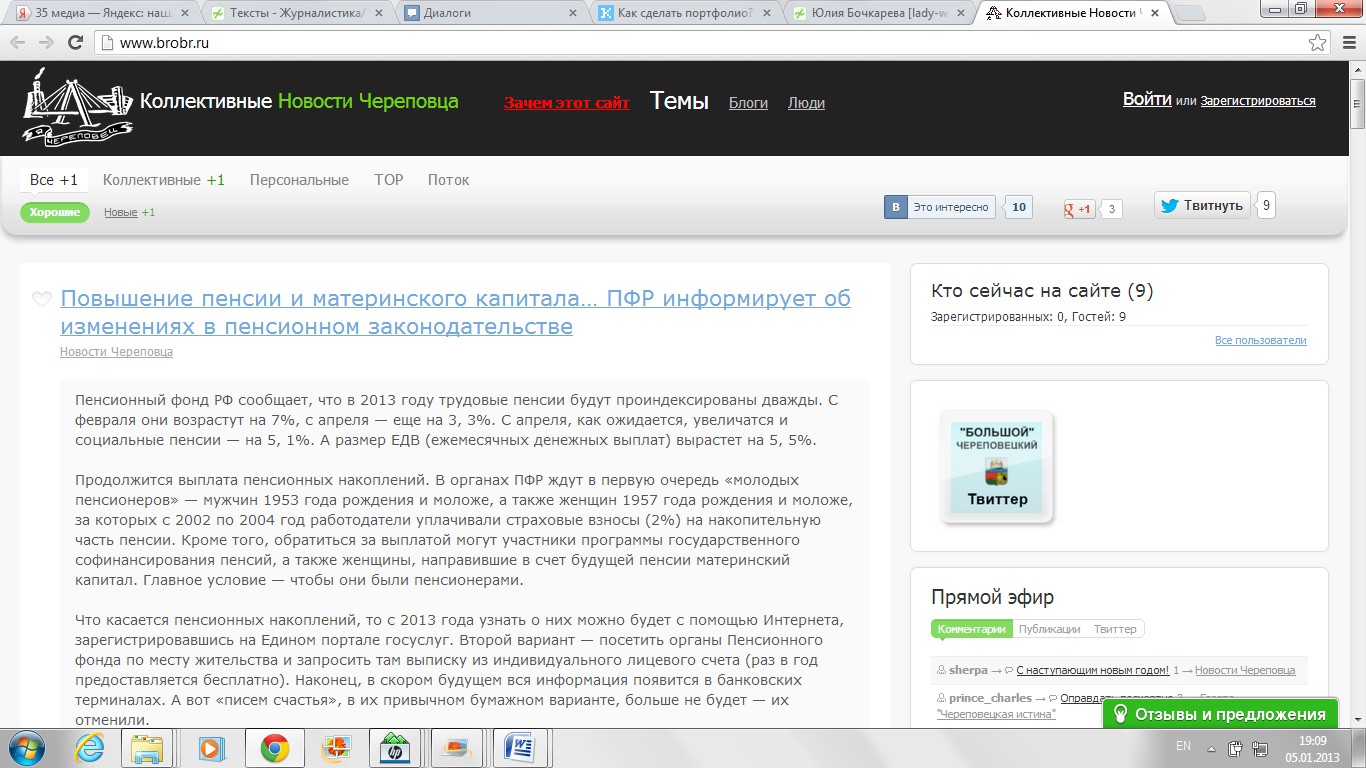The width and height of the screenshot is (1366, 768).
Task: Open Windows Explorer folder on the taskbar
Action: 148,748
